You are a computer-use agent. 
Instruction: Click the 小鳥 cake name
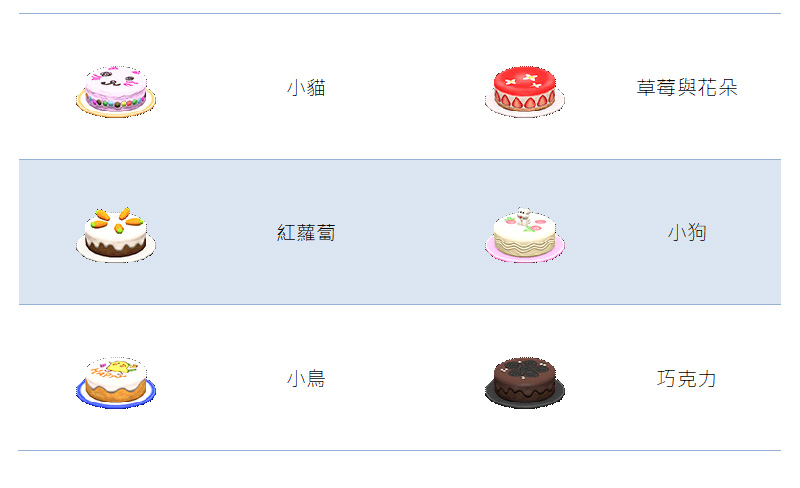(306, 379)
